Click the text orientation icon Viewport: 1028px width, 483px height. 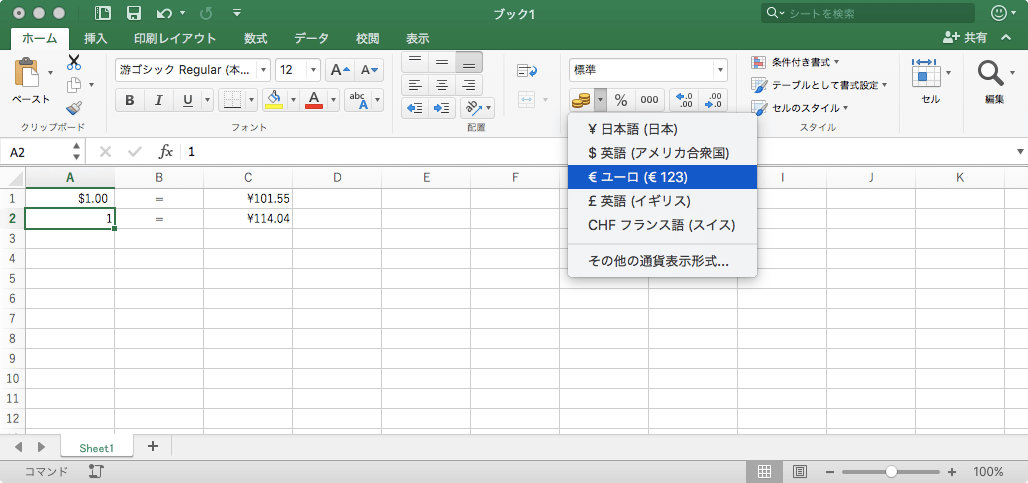(x=472, y=107)
